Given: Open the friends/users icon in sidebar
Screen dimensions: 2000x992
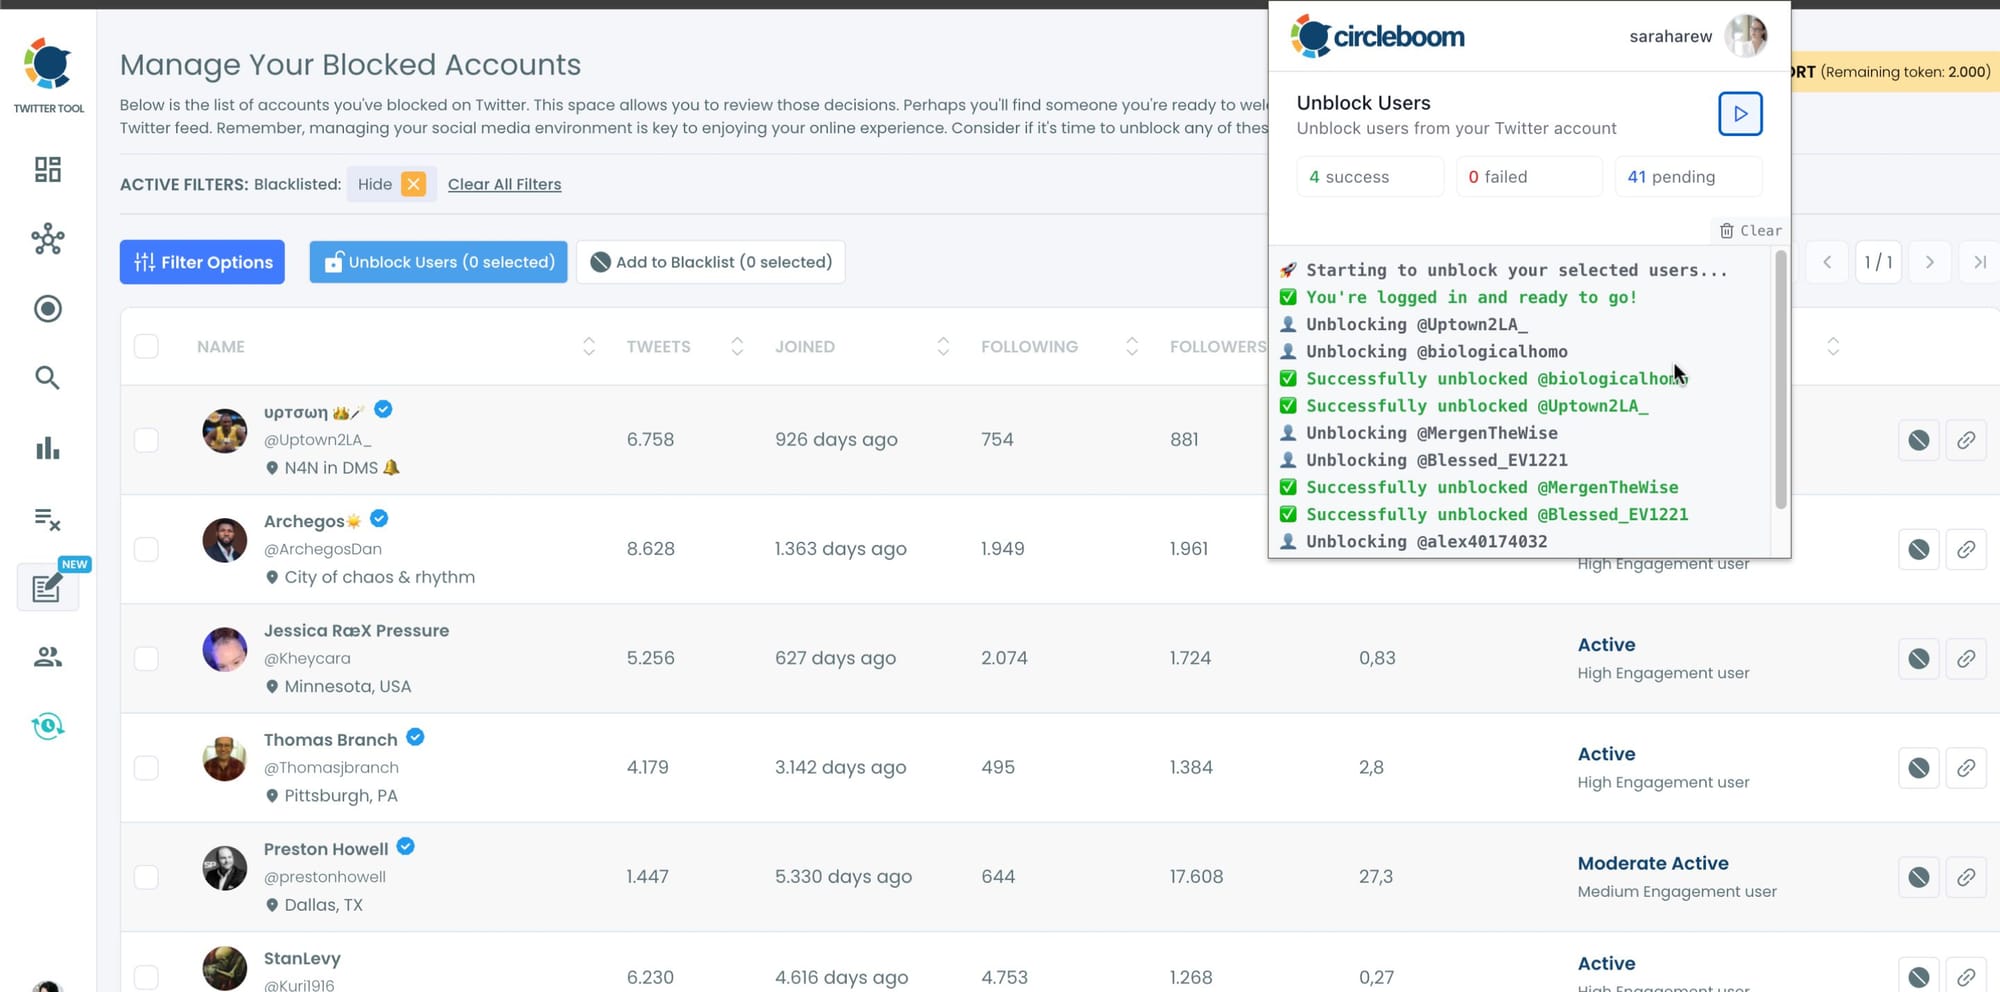Looking at the screenshot, I should pyautogui.click(x=47, y=657).
